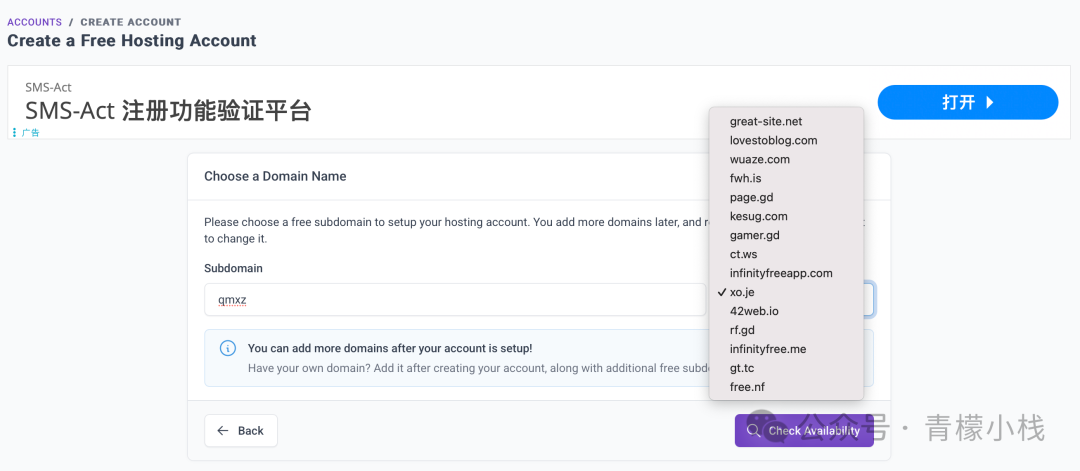Select great-site.net from the domain list
Viewport: 1080px width, 471px height.
[x=766, y=121]
